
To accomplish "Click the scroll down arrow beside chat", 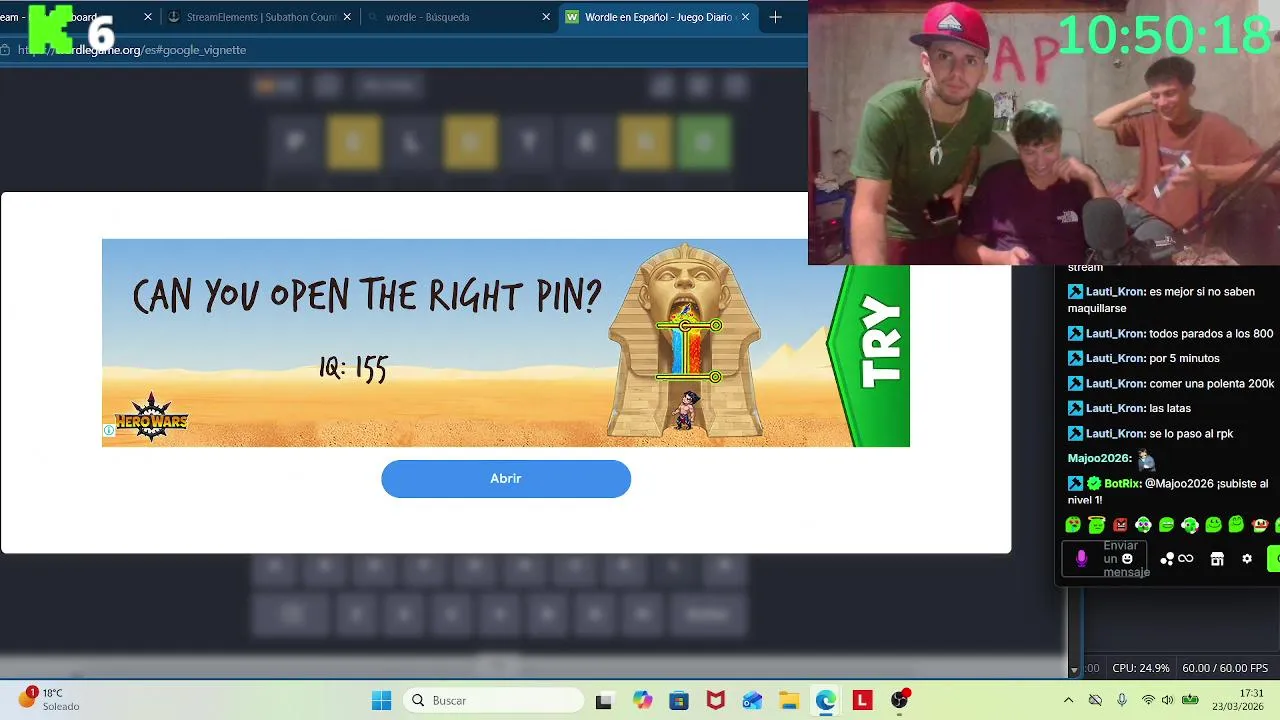I will click(x=1074, y=670).
